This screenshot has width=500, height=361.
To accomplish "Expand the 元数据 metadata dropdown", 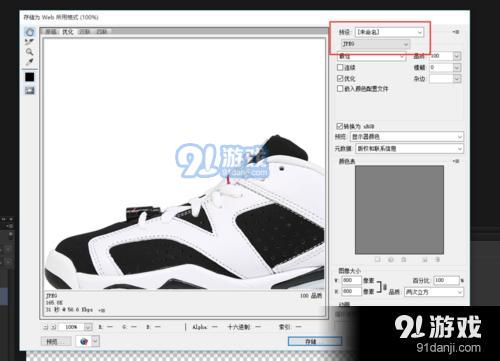I will (409, 148).
